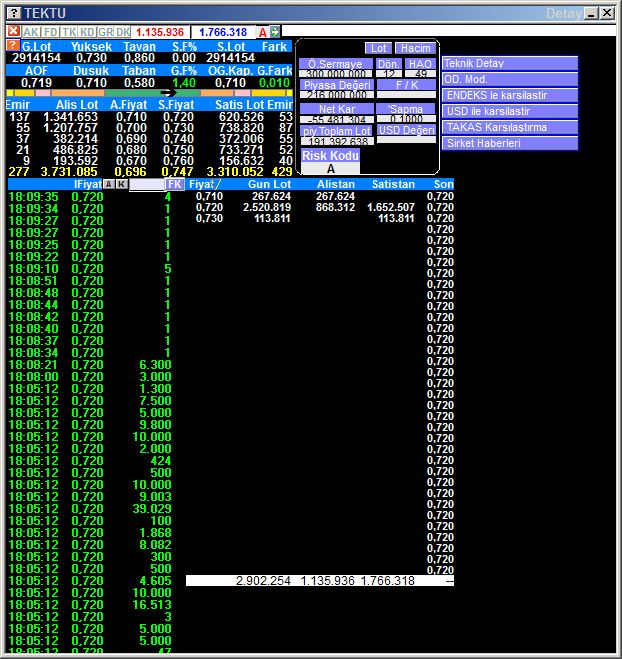
Task: Select the Lot tab
Action: coord(378,48)
